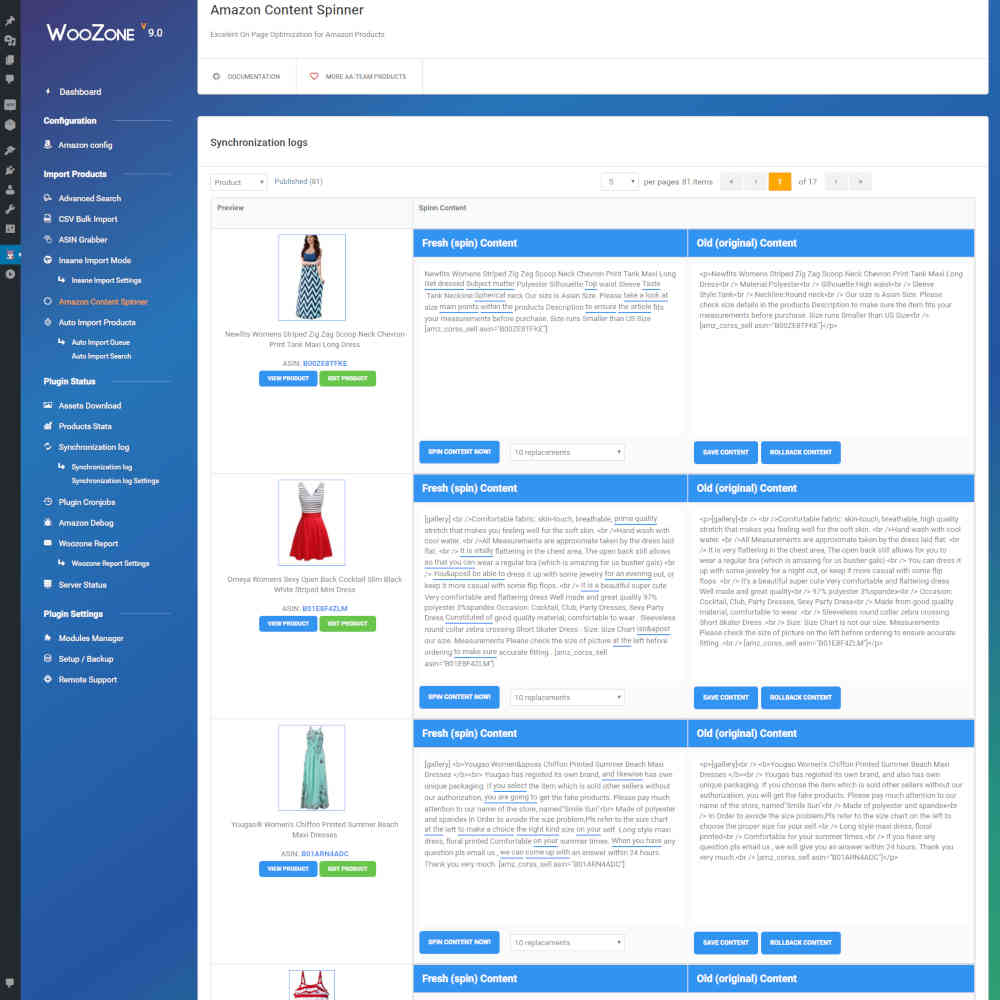The image size is (1000, 1000).
Task: Open the Product filter dropdown
Action: pyautogui.click(x=238, y=181)
